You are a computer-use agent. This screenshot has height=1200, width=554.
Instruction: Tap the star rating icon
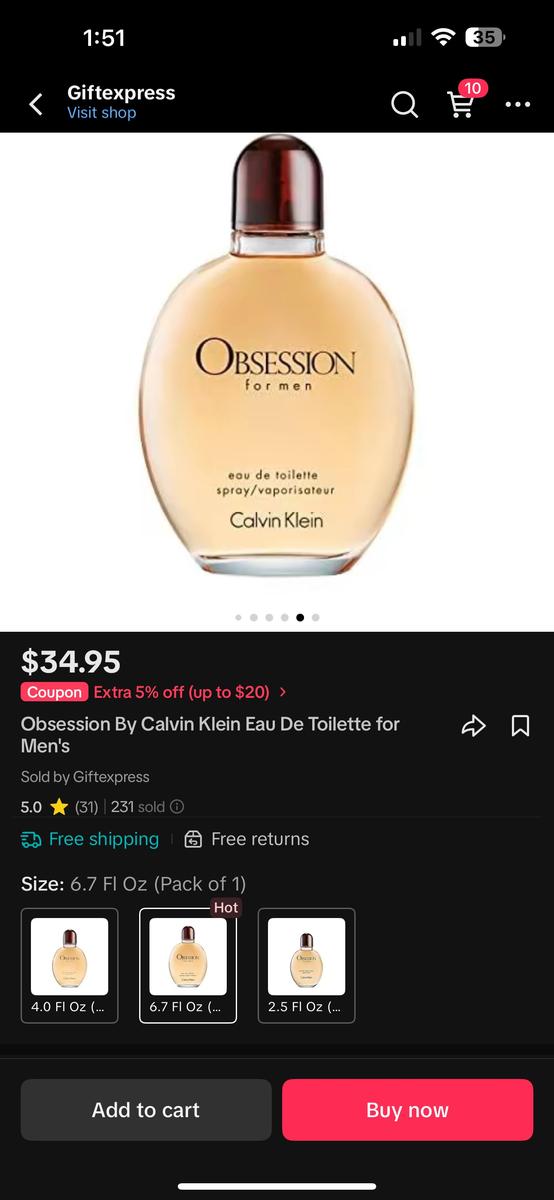point(59,807)
